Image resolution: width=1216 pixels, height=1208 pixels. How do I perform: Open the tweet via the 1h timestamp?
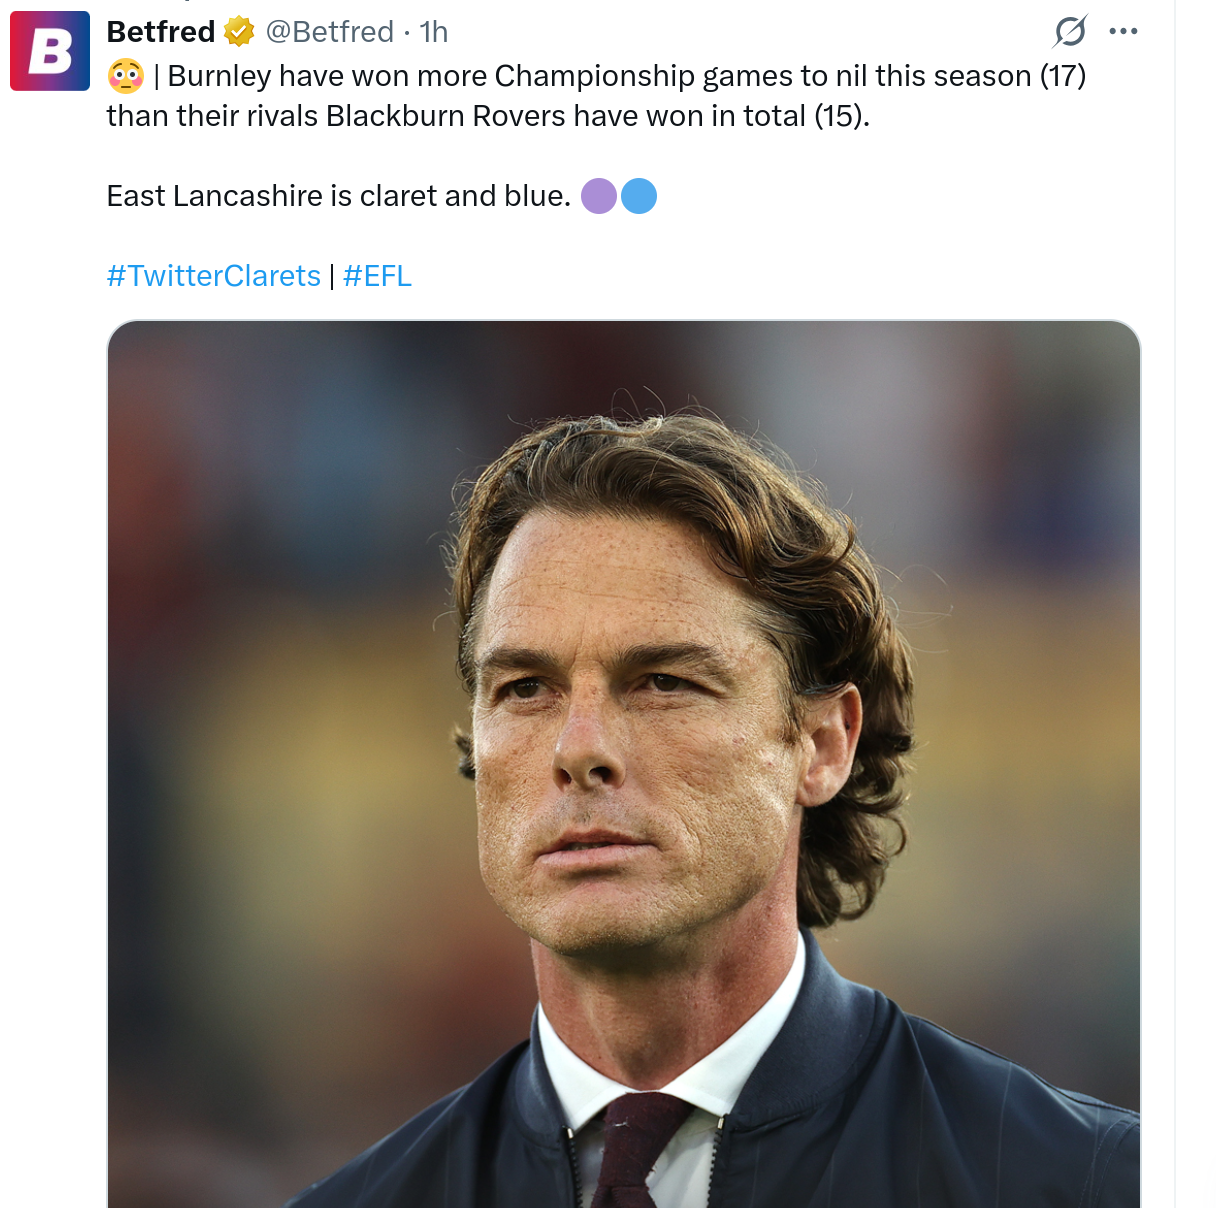click(434, 32)
